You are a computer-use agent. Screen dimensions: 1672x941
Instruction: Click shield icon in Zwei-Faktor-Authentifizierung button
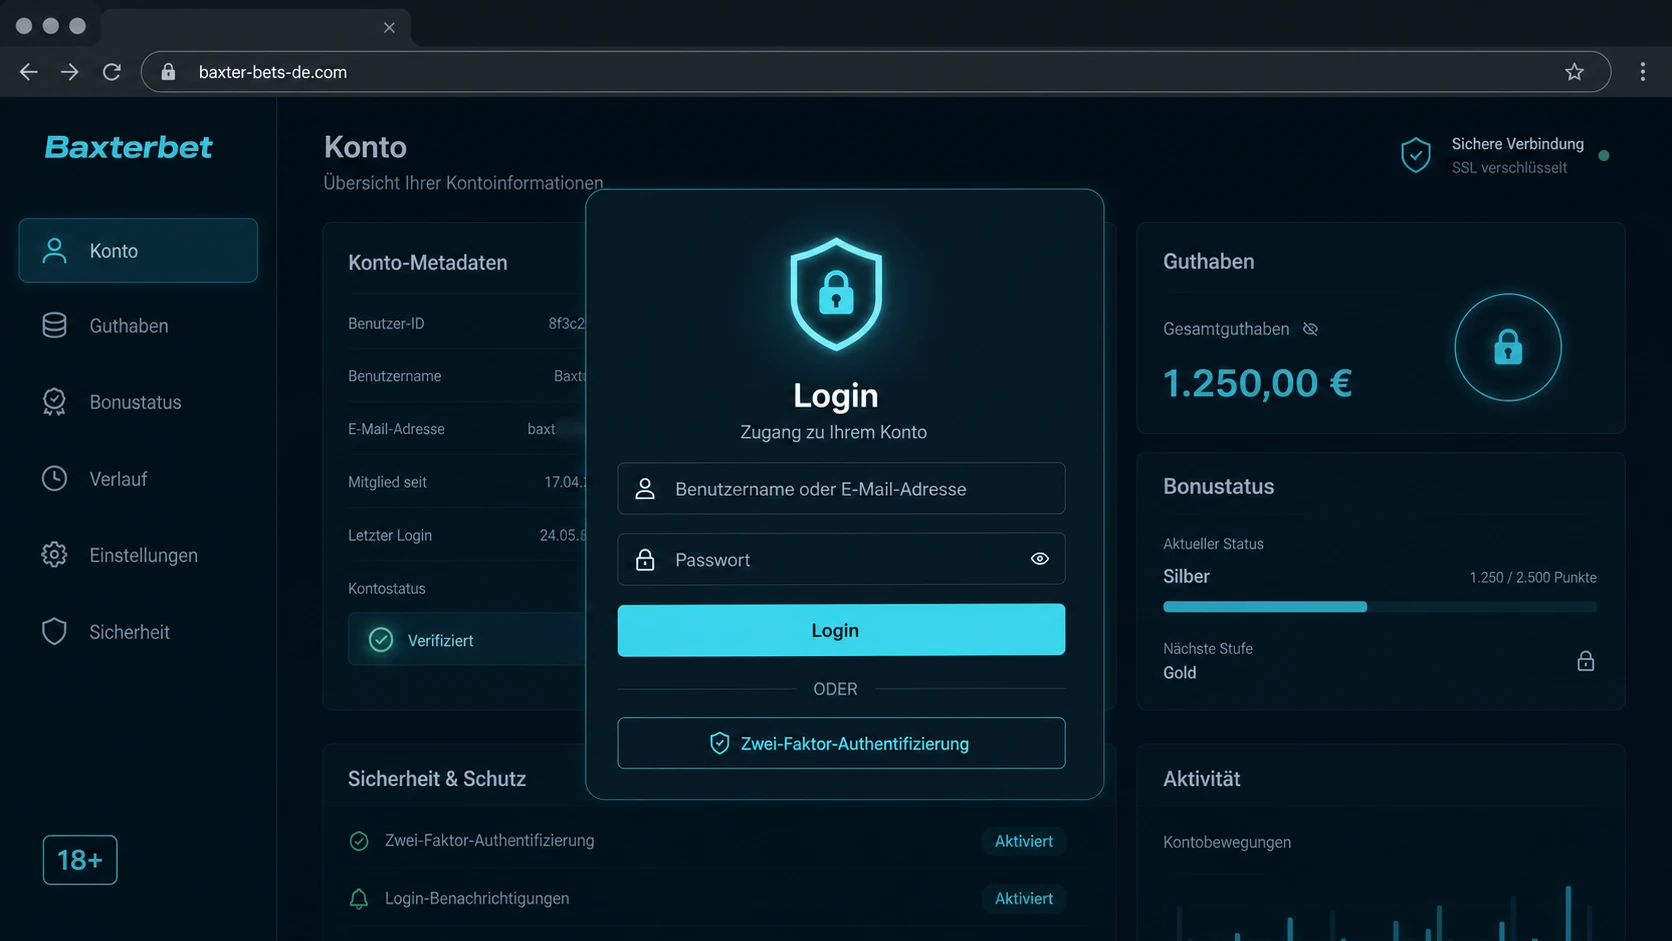719,743
